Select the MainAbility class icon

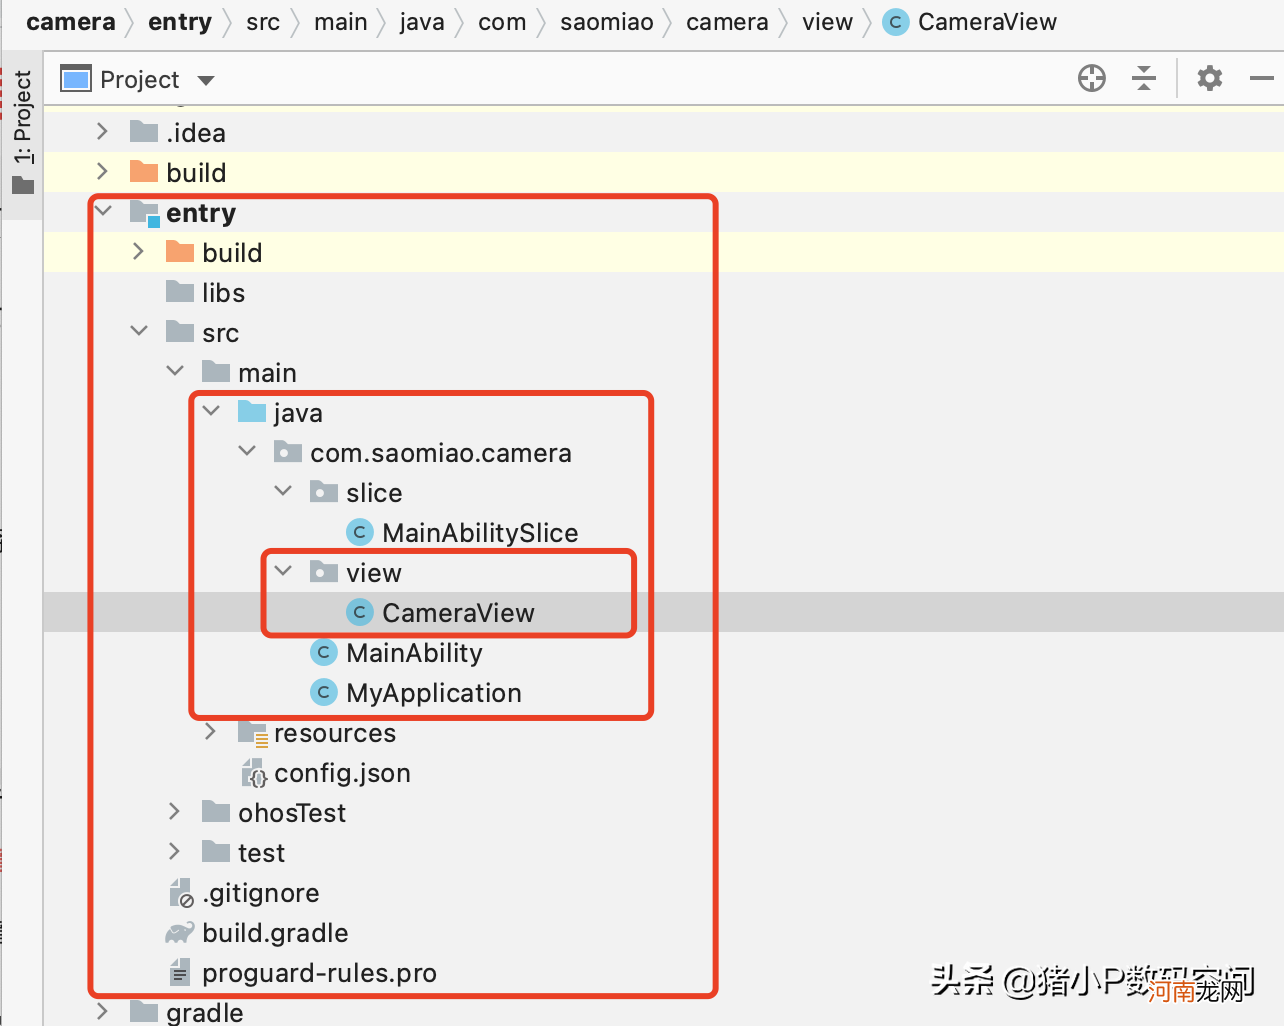(x=323, y=652)
